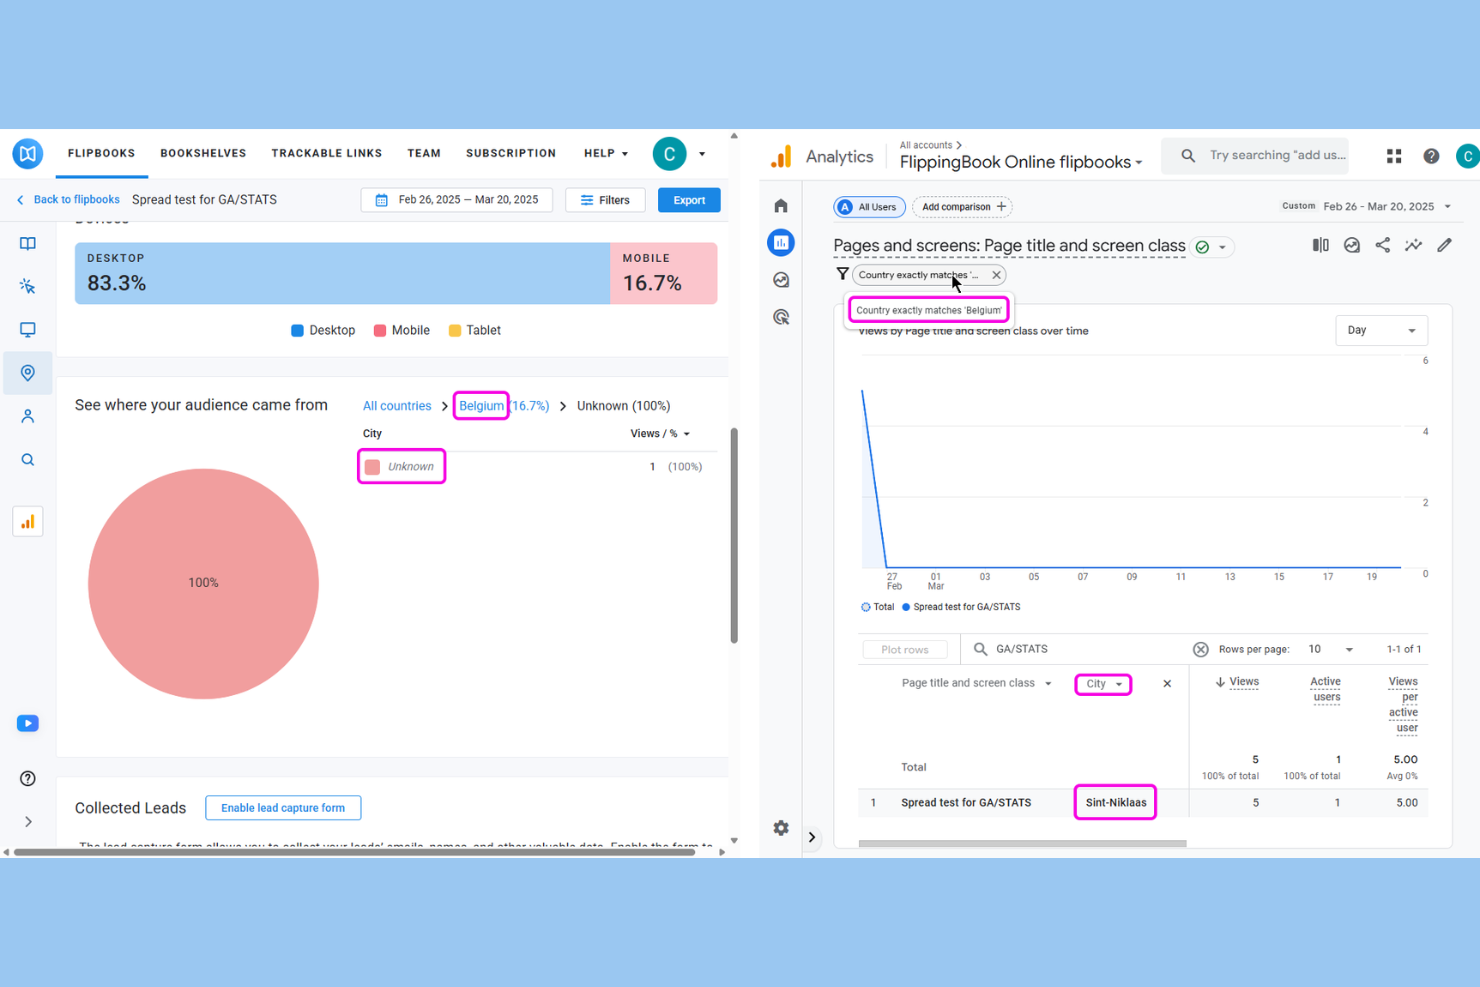1480x987 pixels.
Task: Open the person leads icon in sidebar
Action: (28, 416)
